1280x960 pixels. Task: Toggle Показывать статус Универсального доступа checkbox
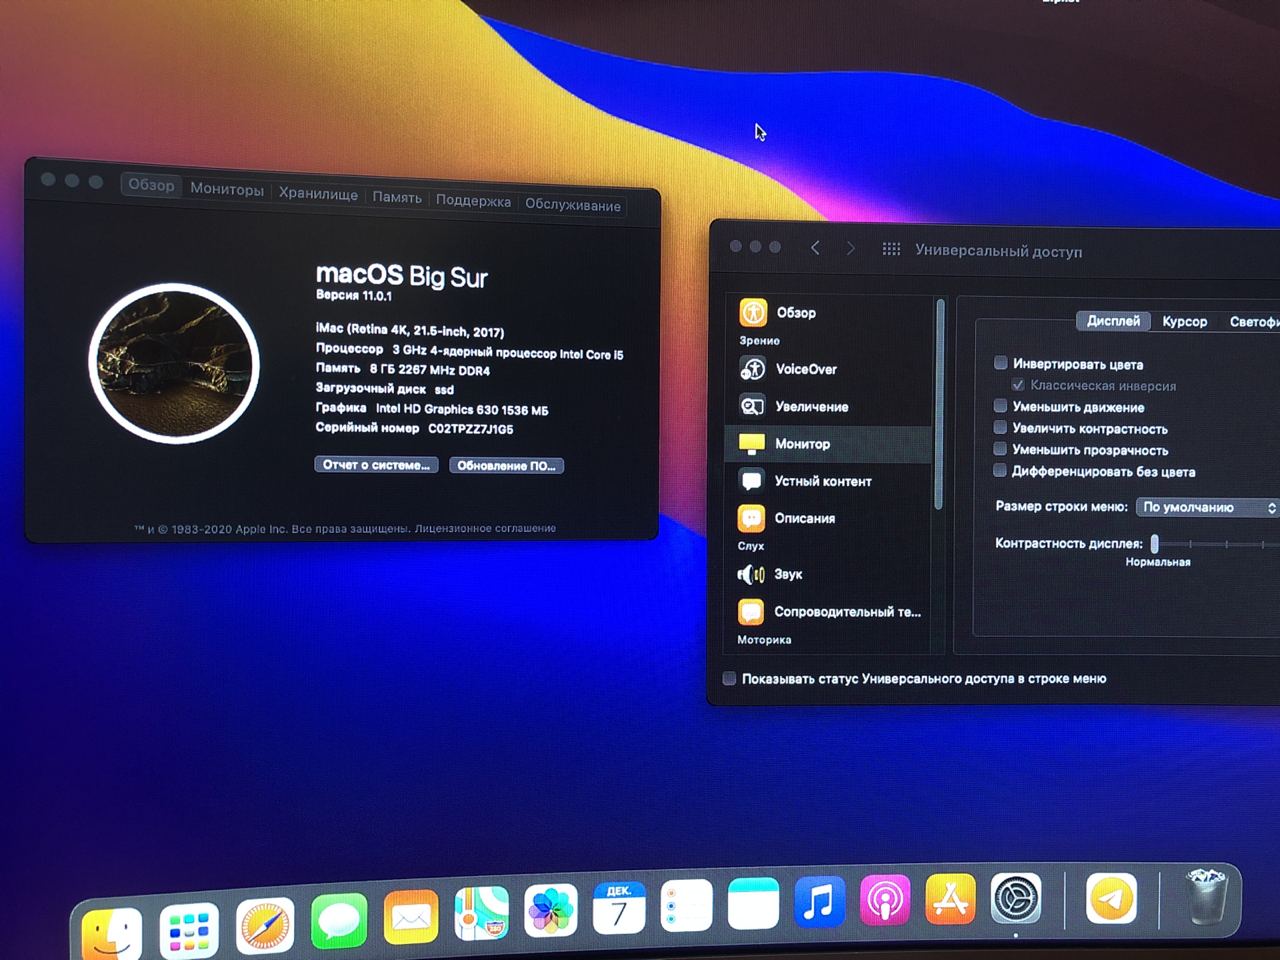pos(729,678)
